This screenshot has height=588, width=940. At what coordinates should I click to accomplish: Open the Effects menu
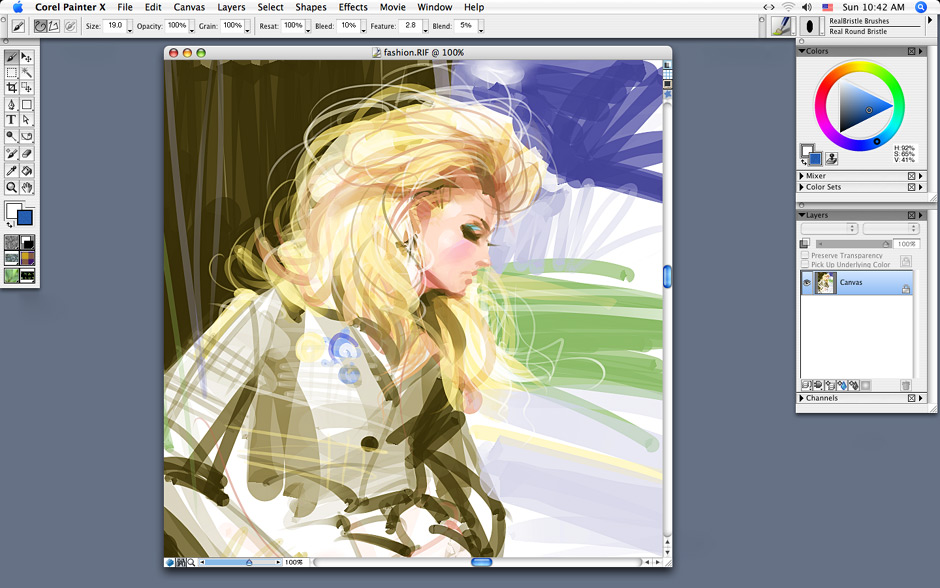tap(353, 7)
